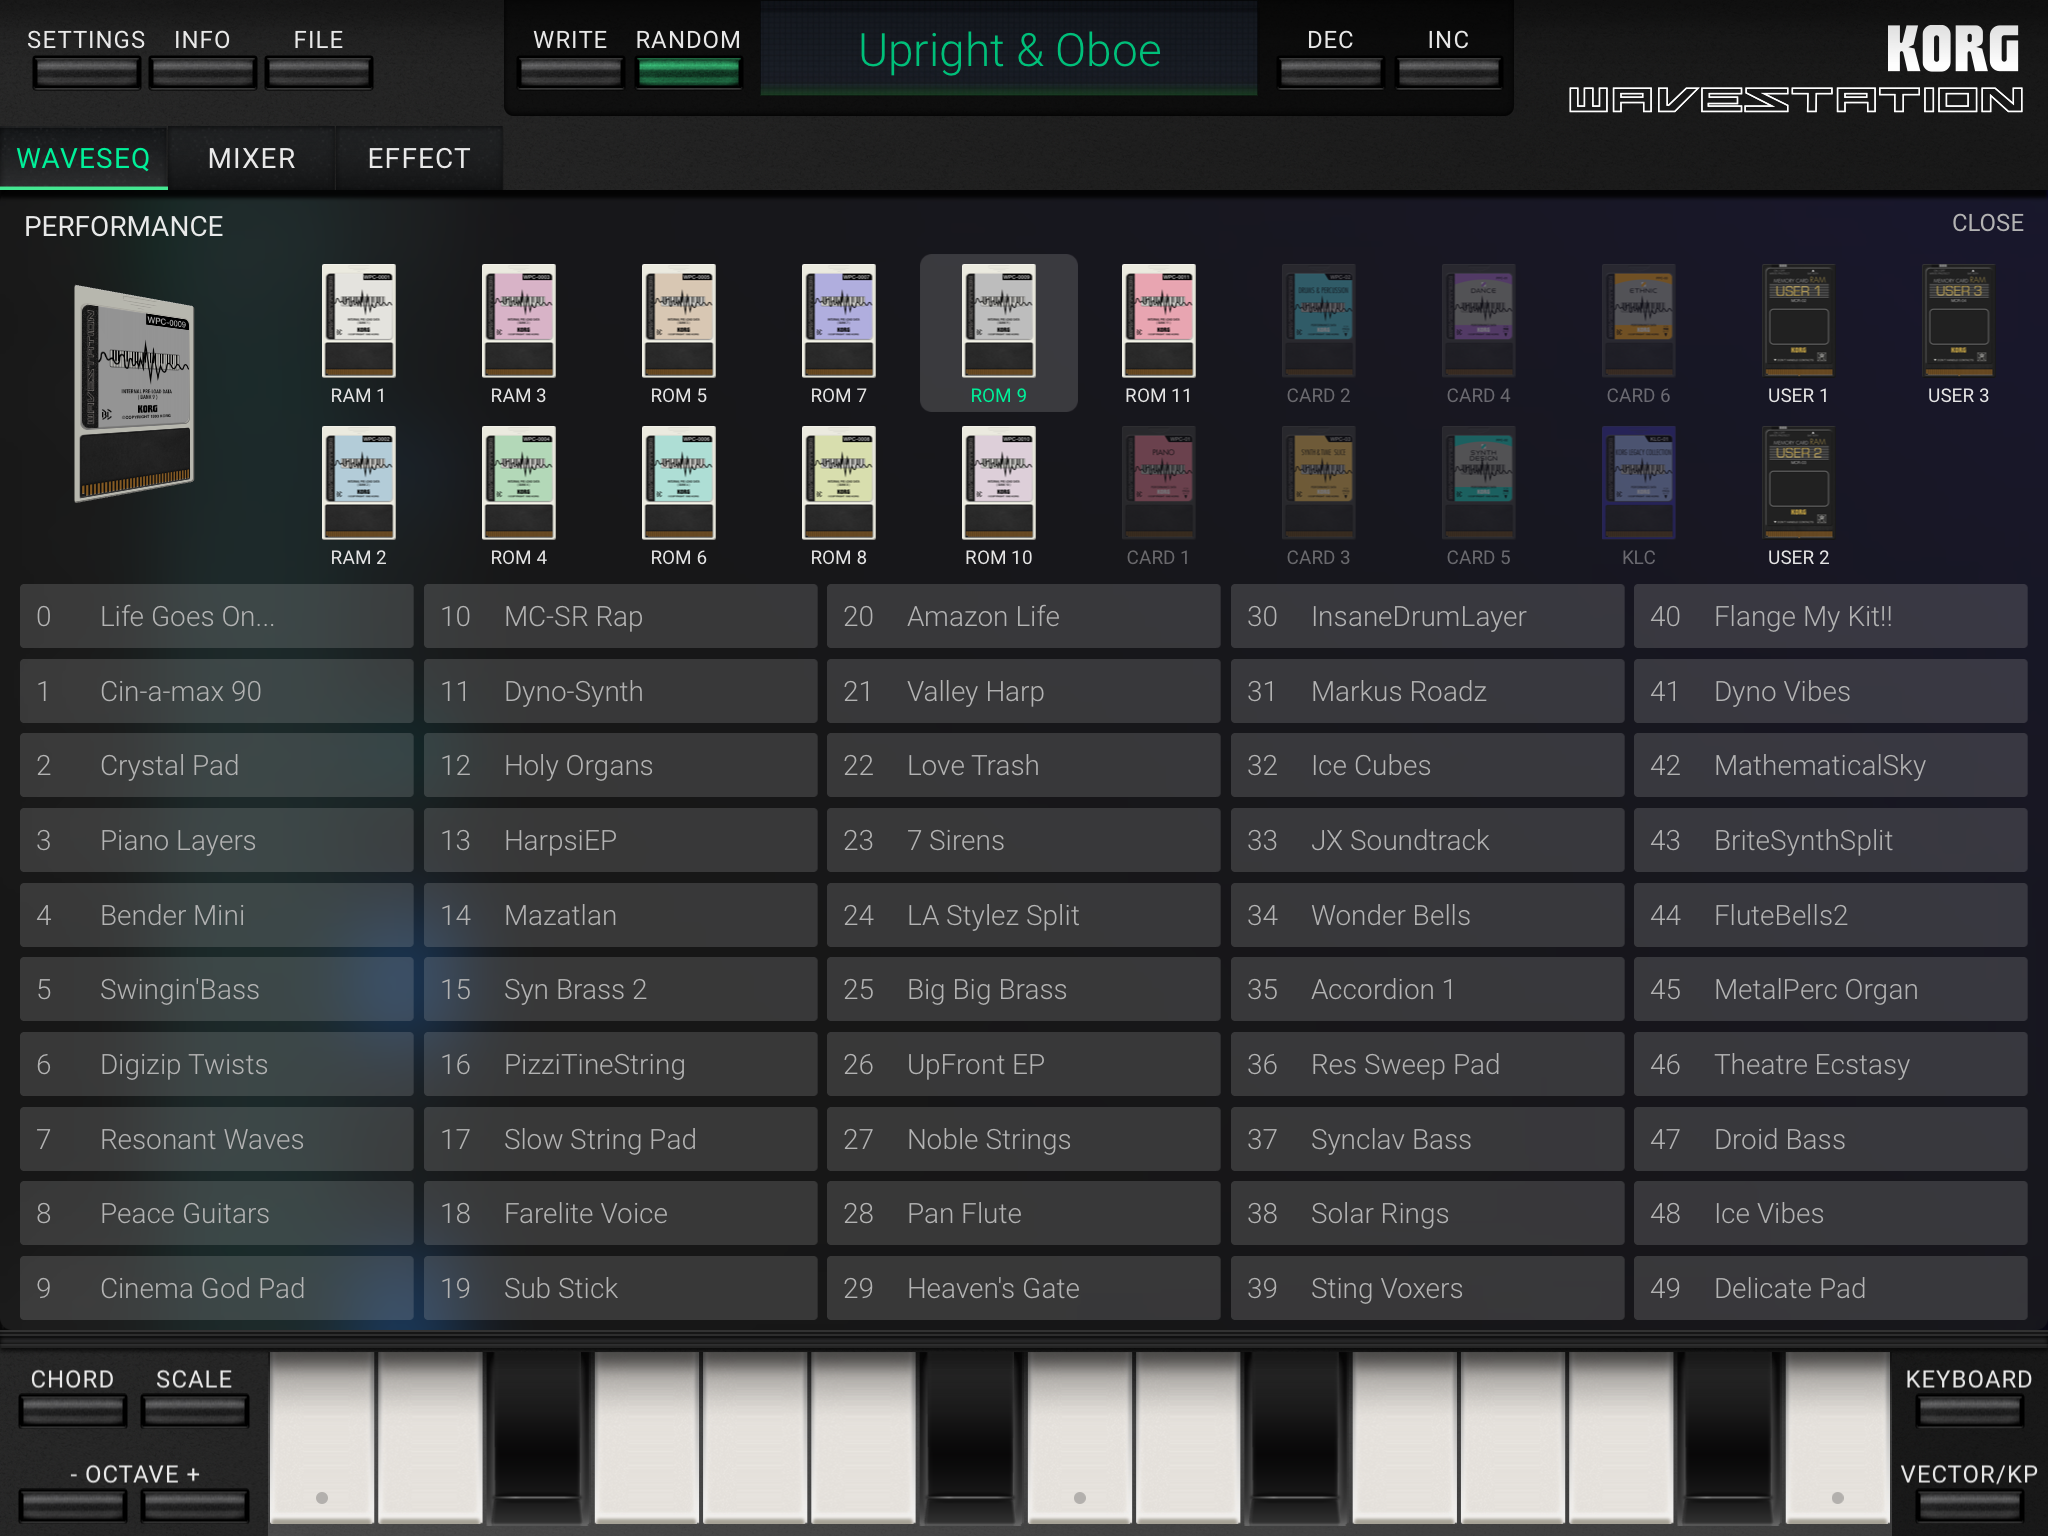Load performance 16 PizziTineString
Screen dimensions: 2048x1536
(x=620, y=1064)
